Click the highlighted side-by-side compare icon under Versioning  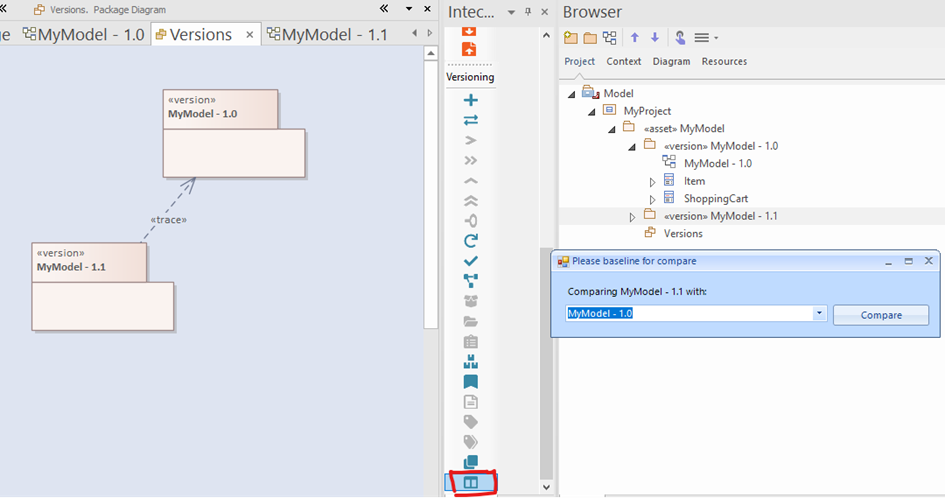click(471, 482)
